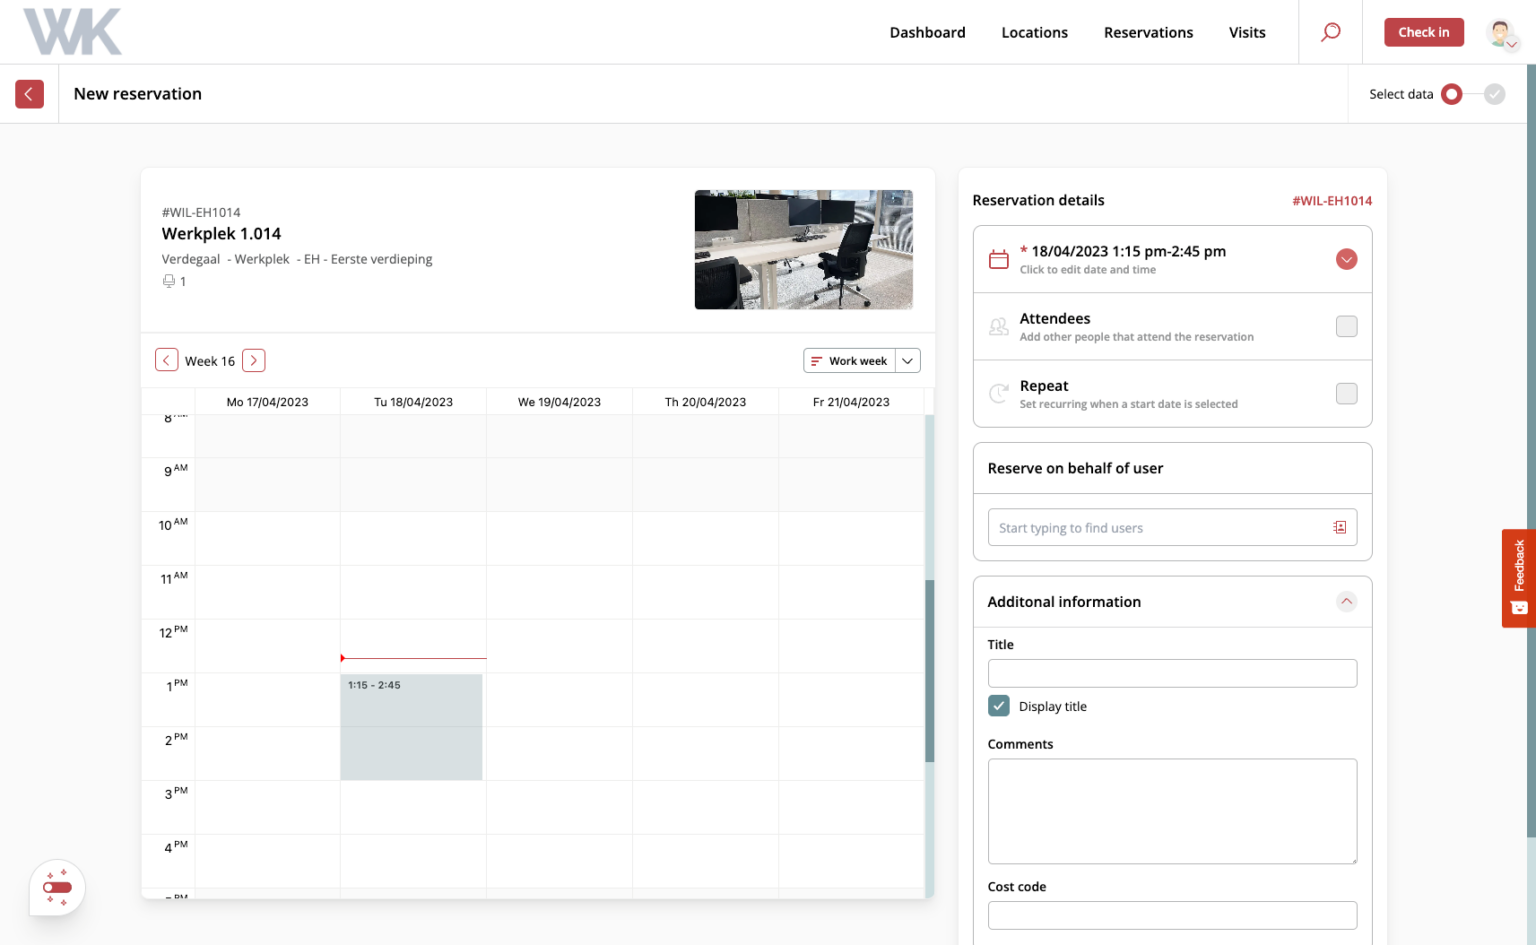Open search using the magnifier icon
1536x945 pixels.
1330,32
